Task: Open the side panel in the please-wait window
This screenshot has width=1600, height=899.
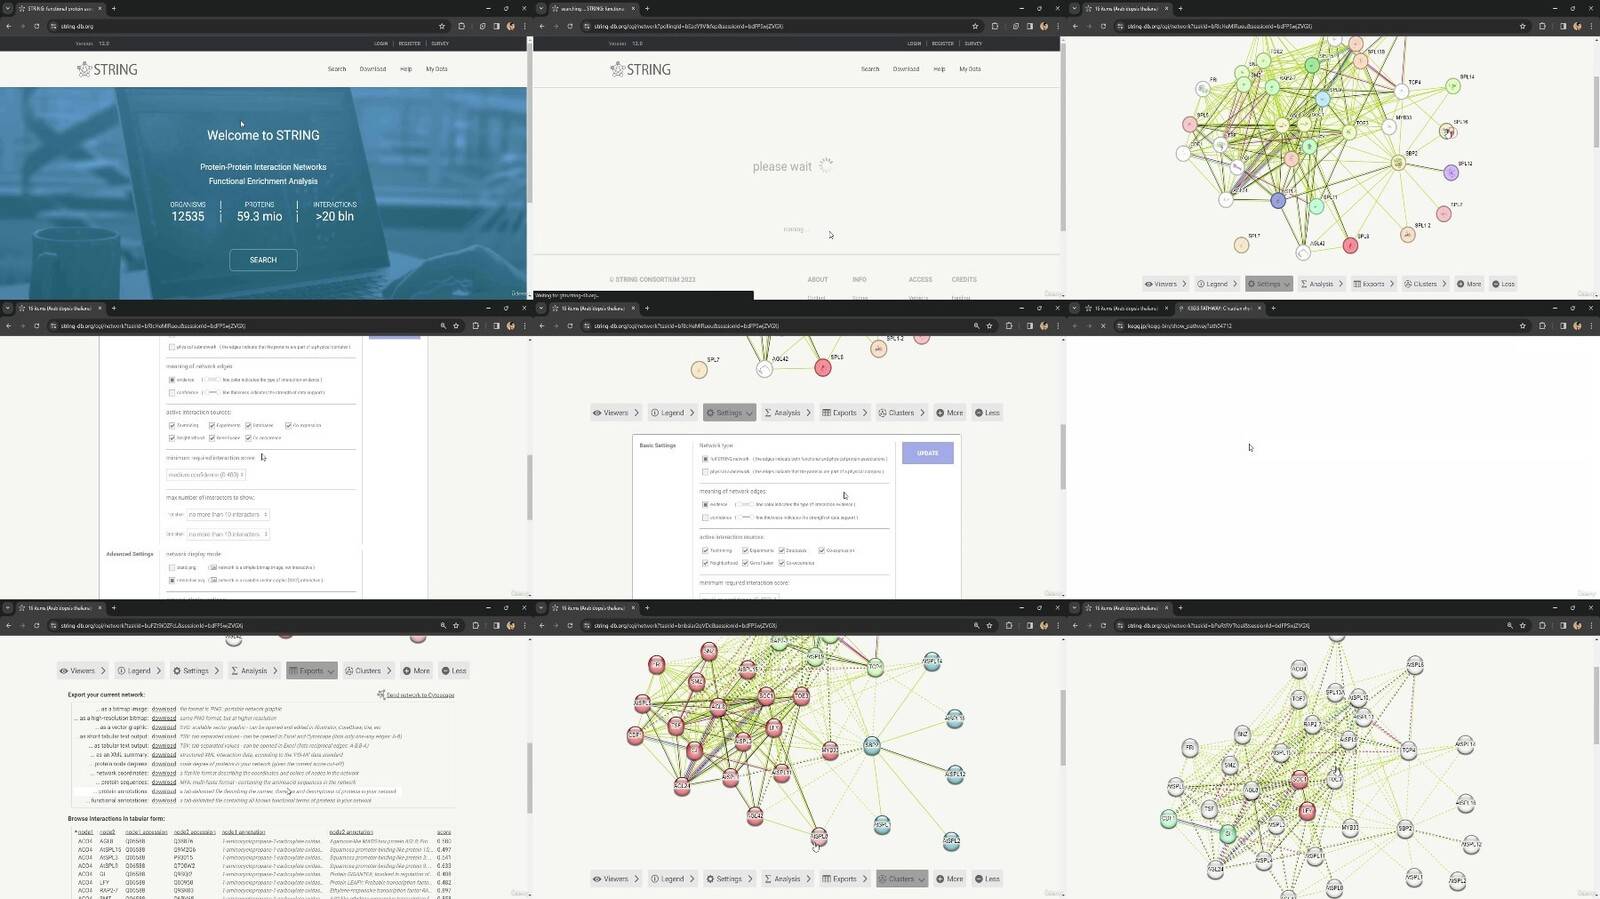Action: 1030,26
